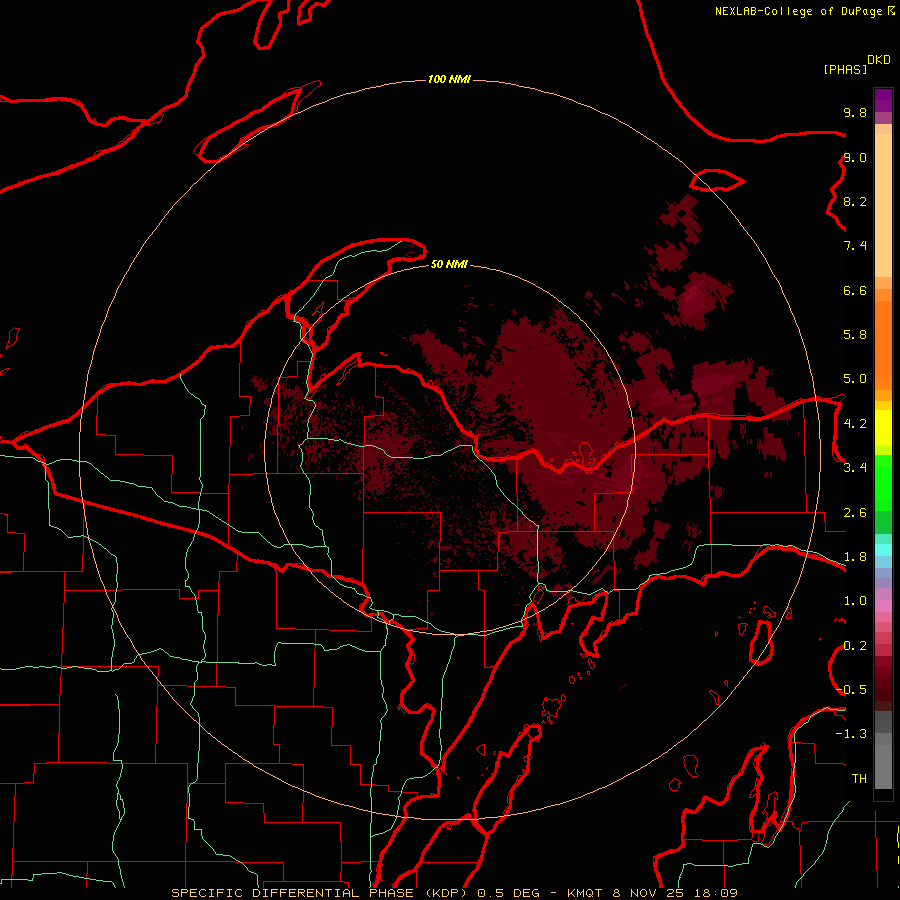This screenshot has height=900, width=900.
Task: Click the 4.2 scale value
Action: click(x=855, y=424)
